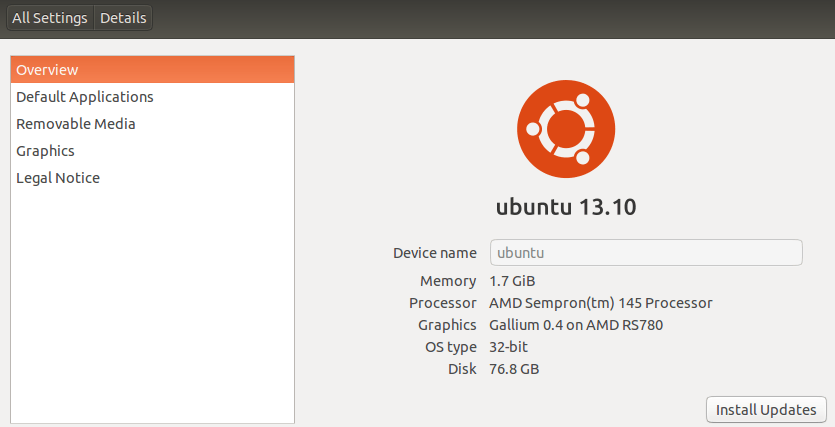Select Overview in the sidebar
The image size is (835, 427).
(152, 70)
